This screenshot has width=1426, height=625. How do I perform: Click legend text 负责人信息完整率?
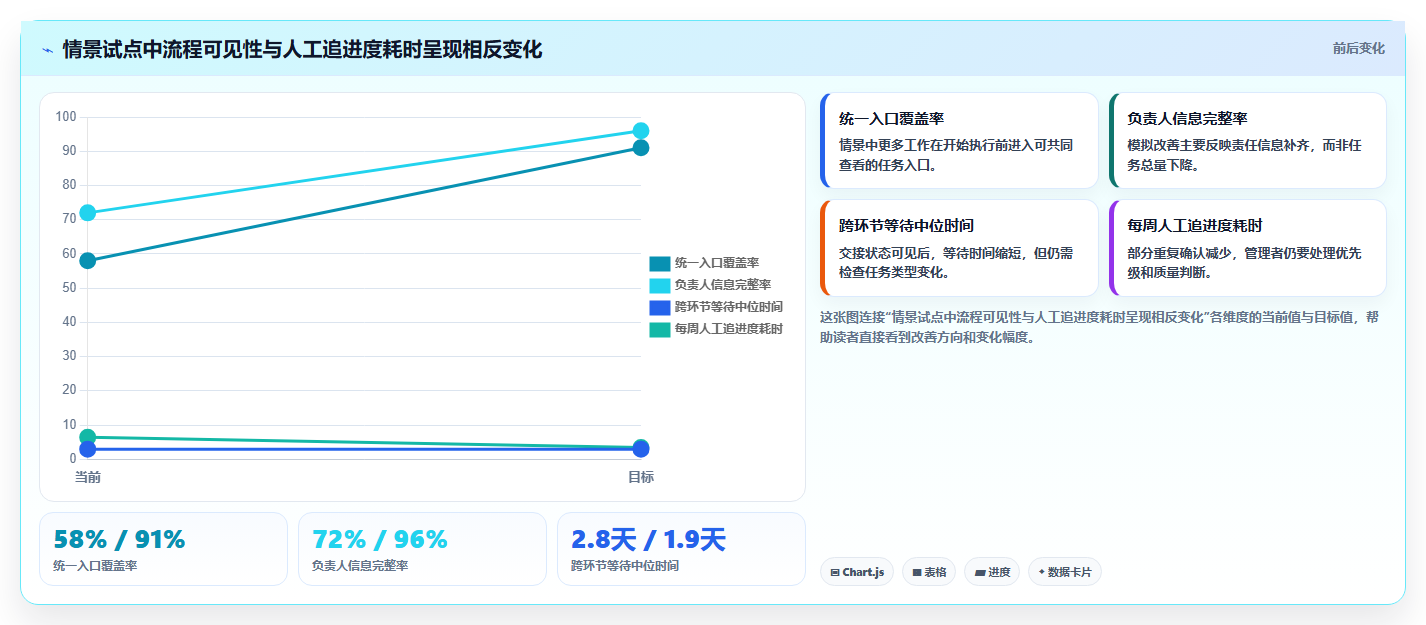tap(723, 286)
